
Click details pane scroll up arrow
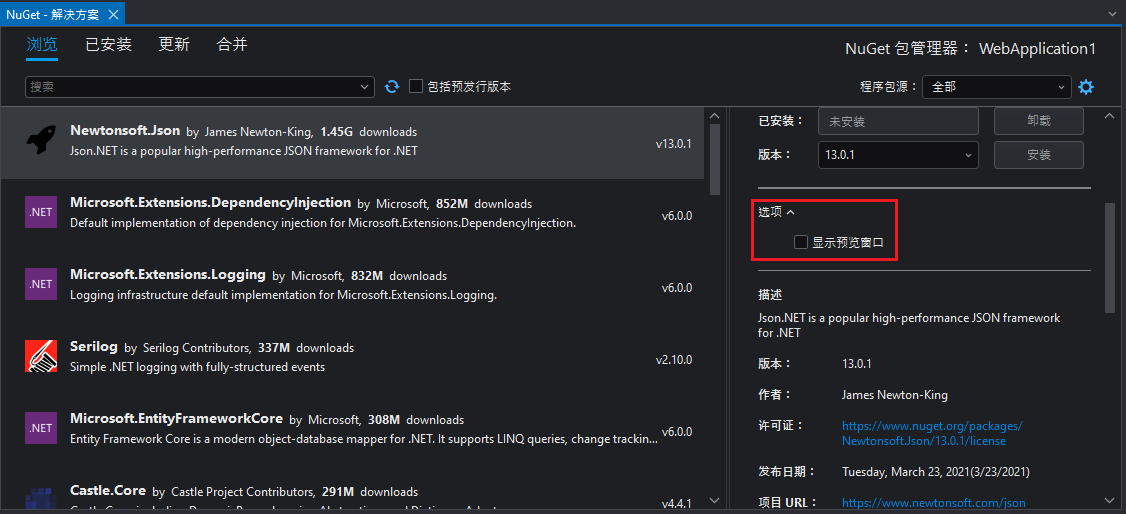1109,116
